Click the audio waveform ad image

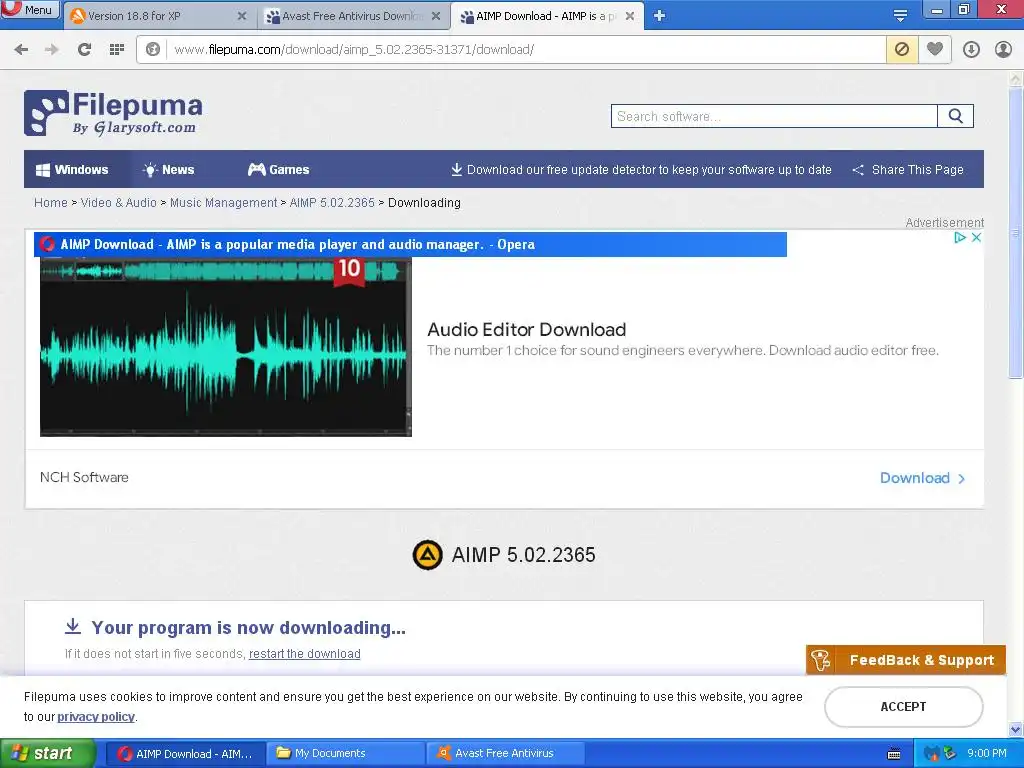226,347
